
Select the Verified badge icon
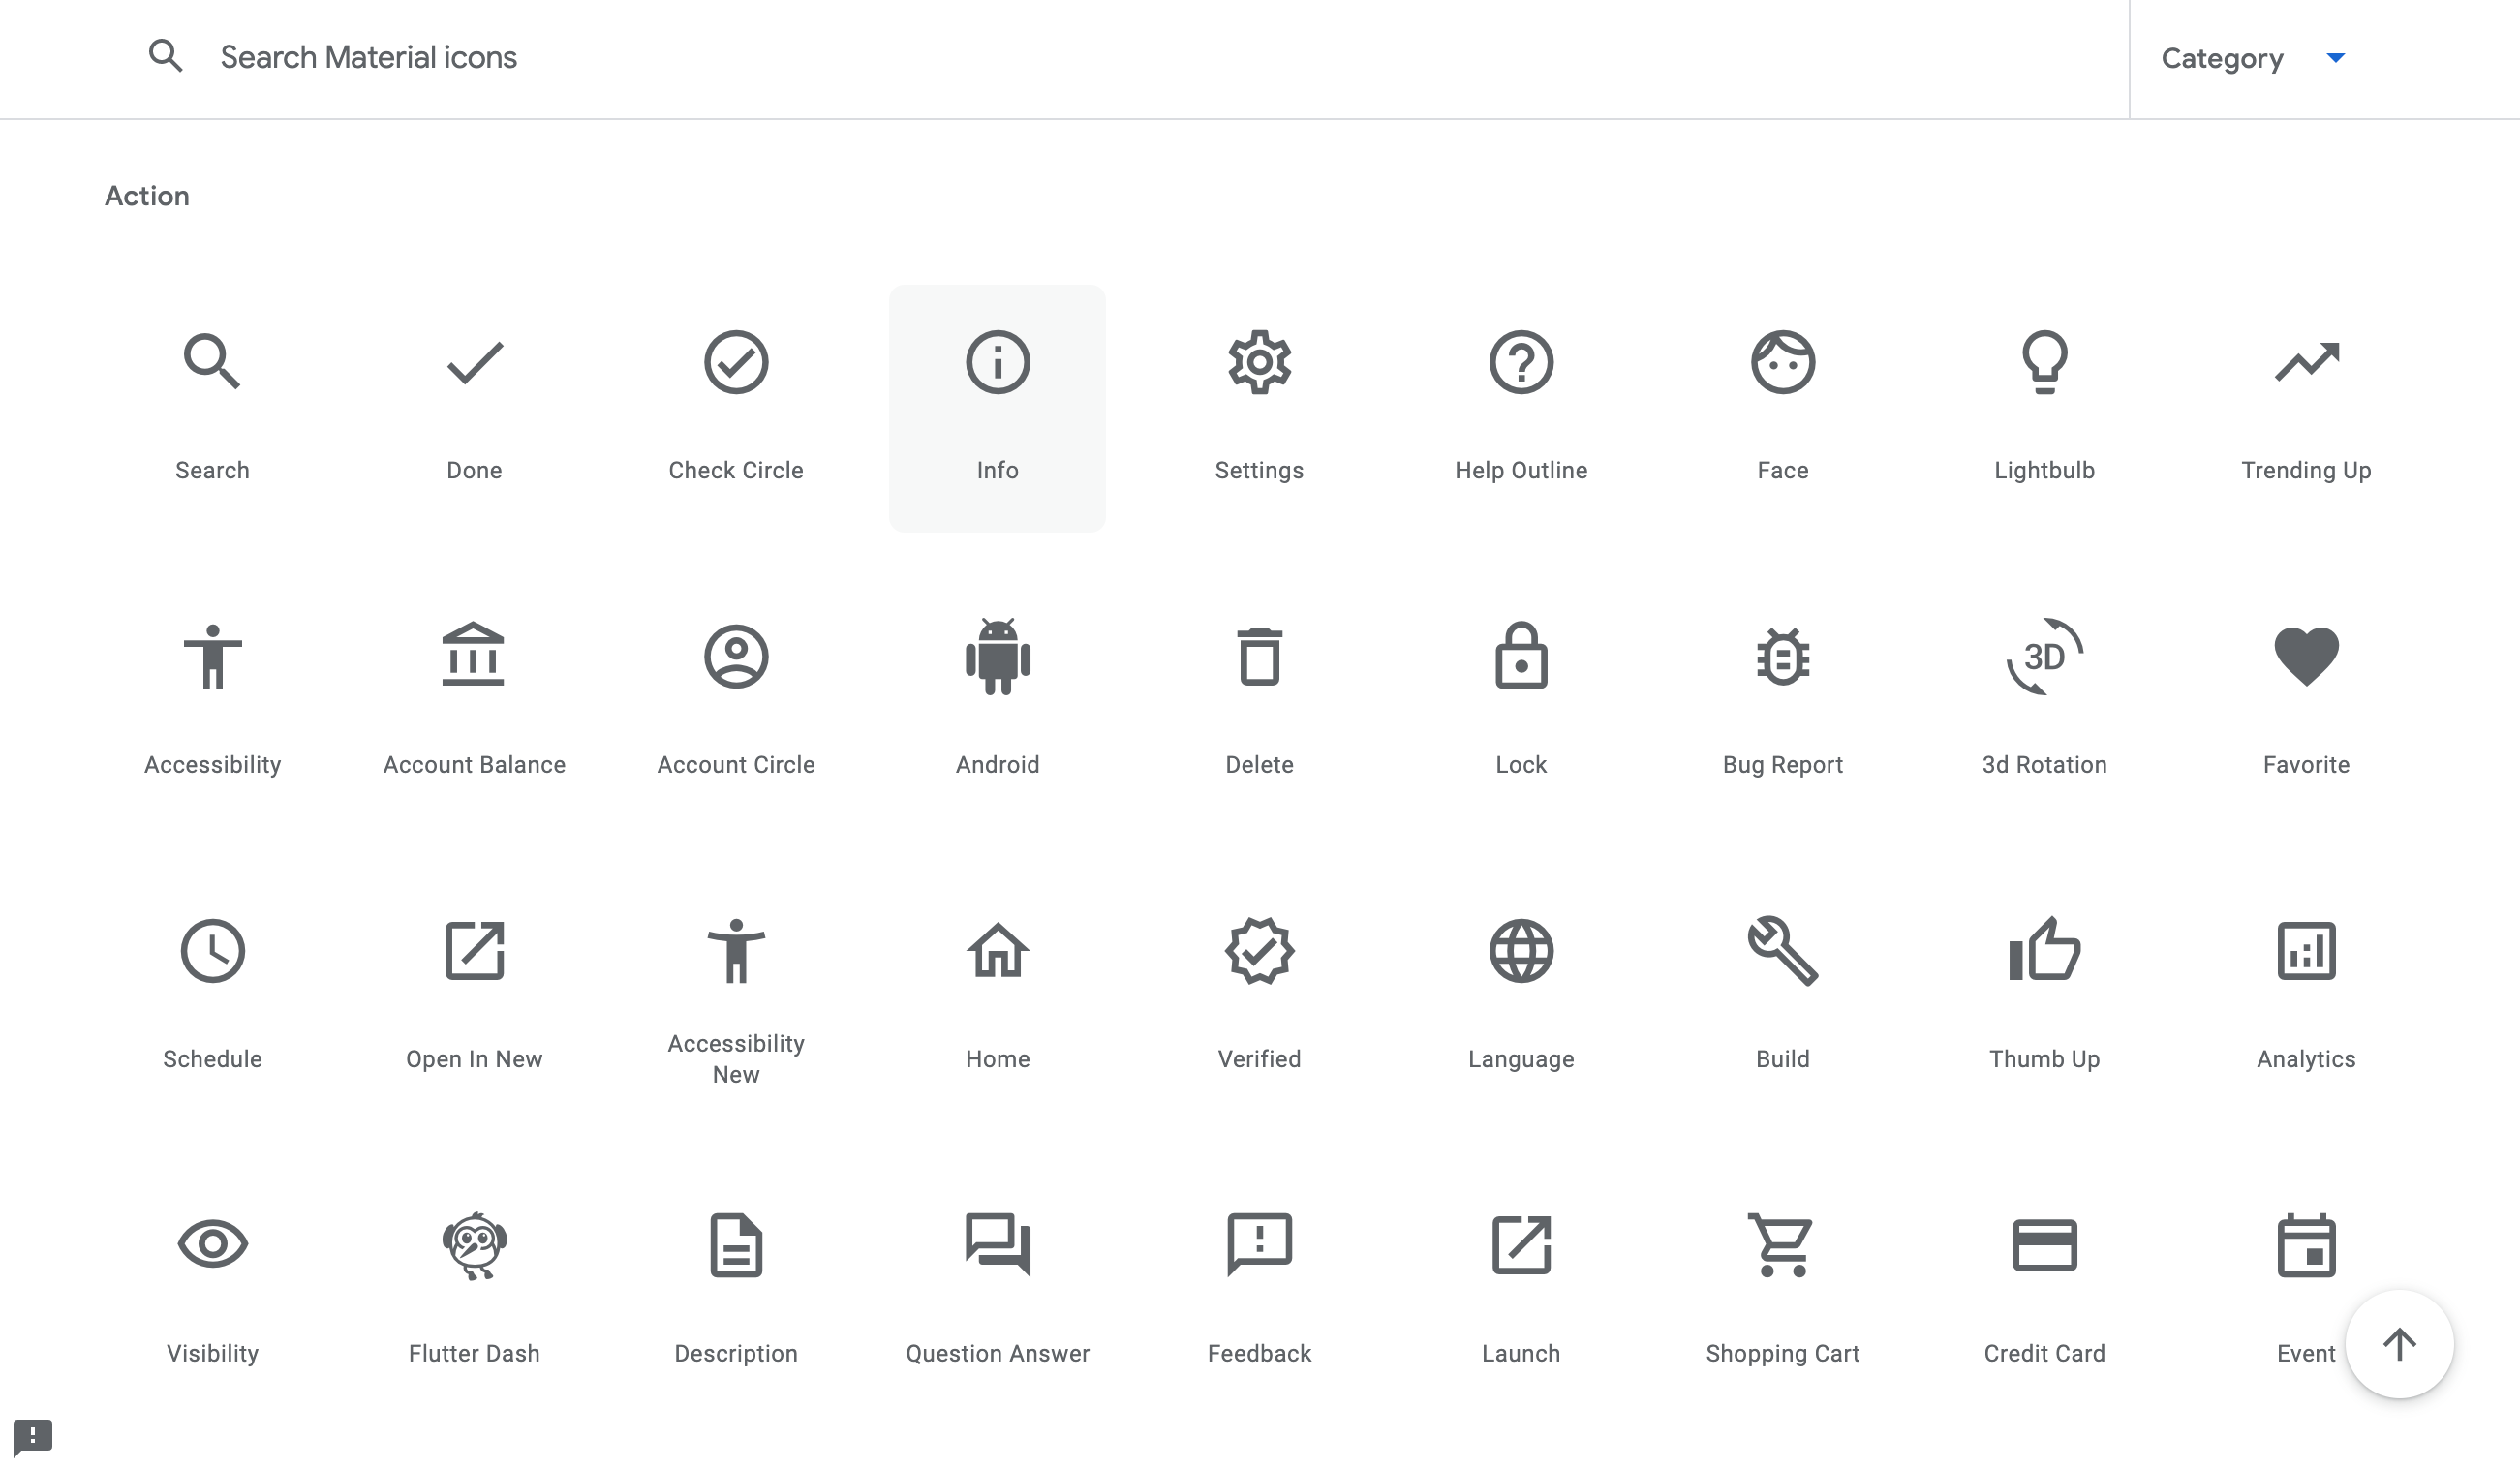click(x=1259, y=951)
